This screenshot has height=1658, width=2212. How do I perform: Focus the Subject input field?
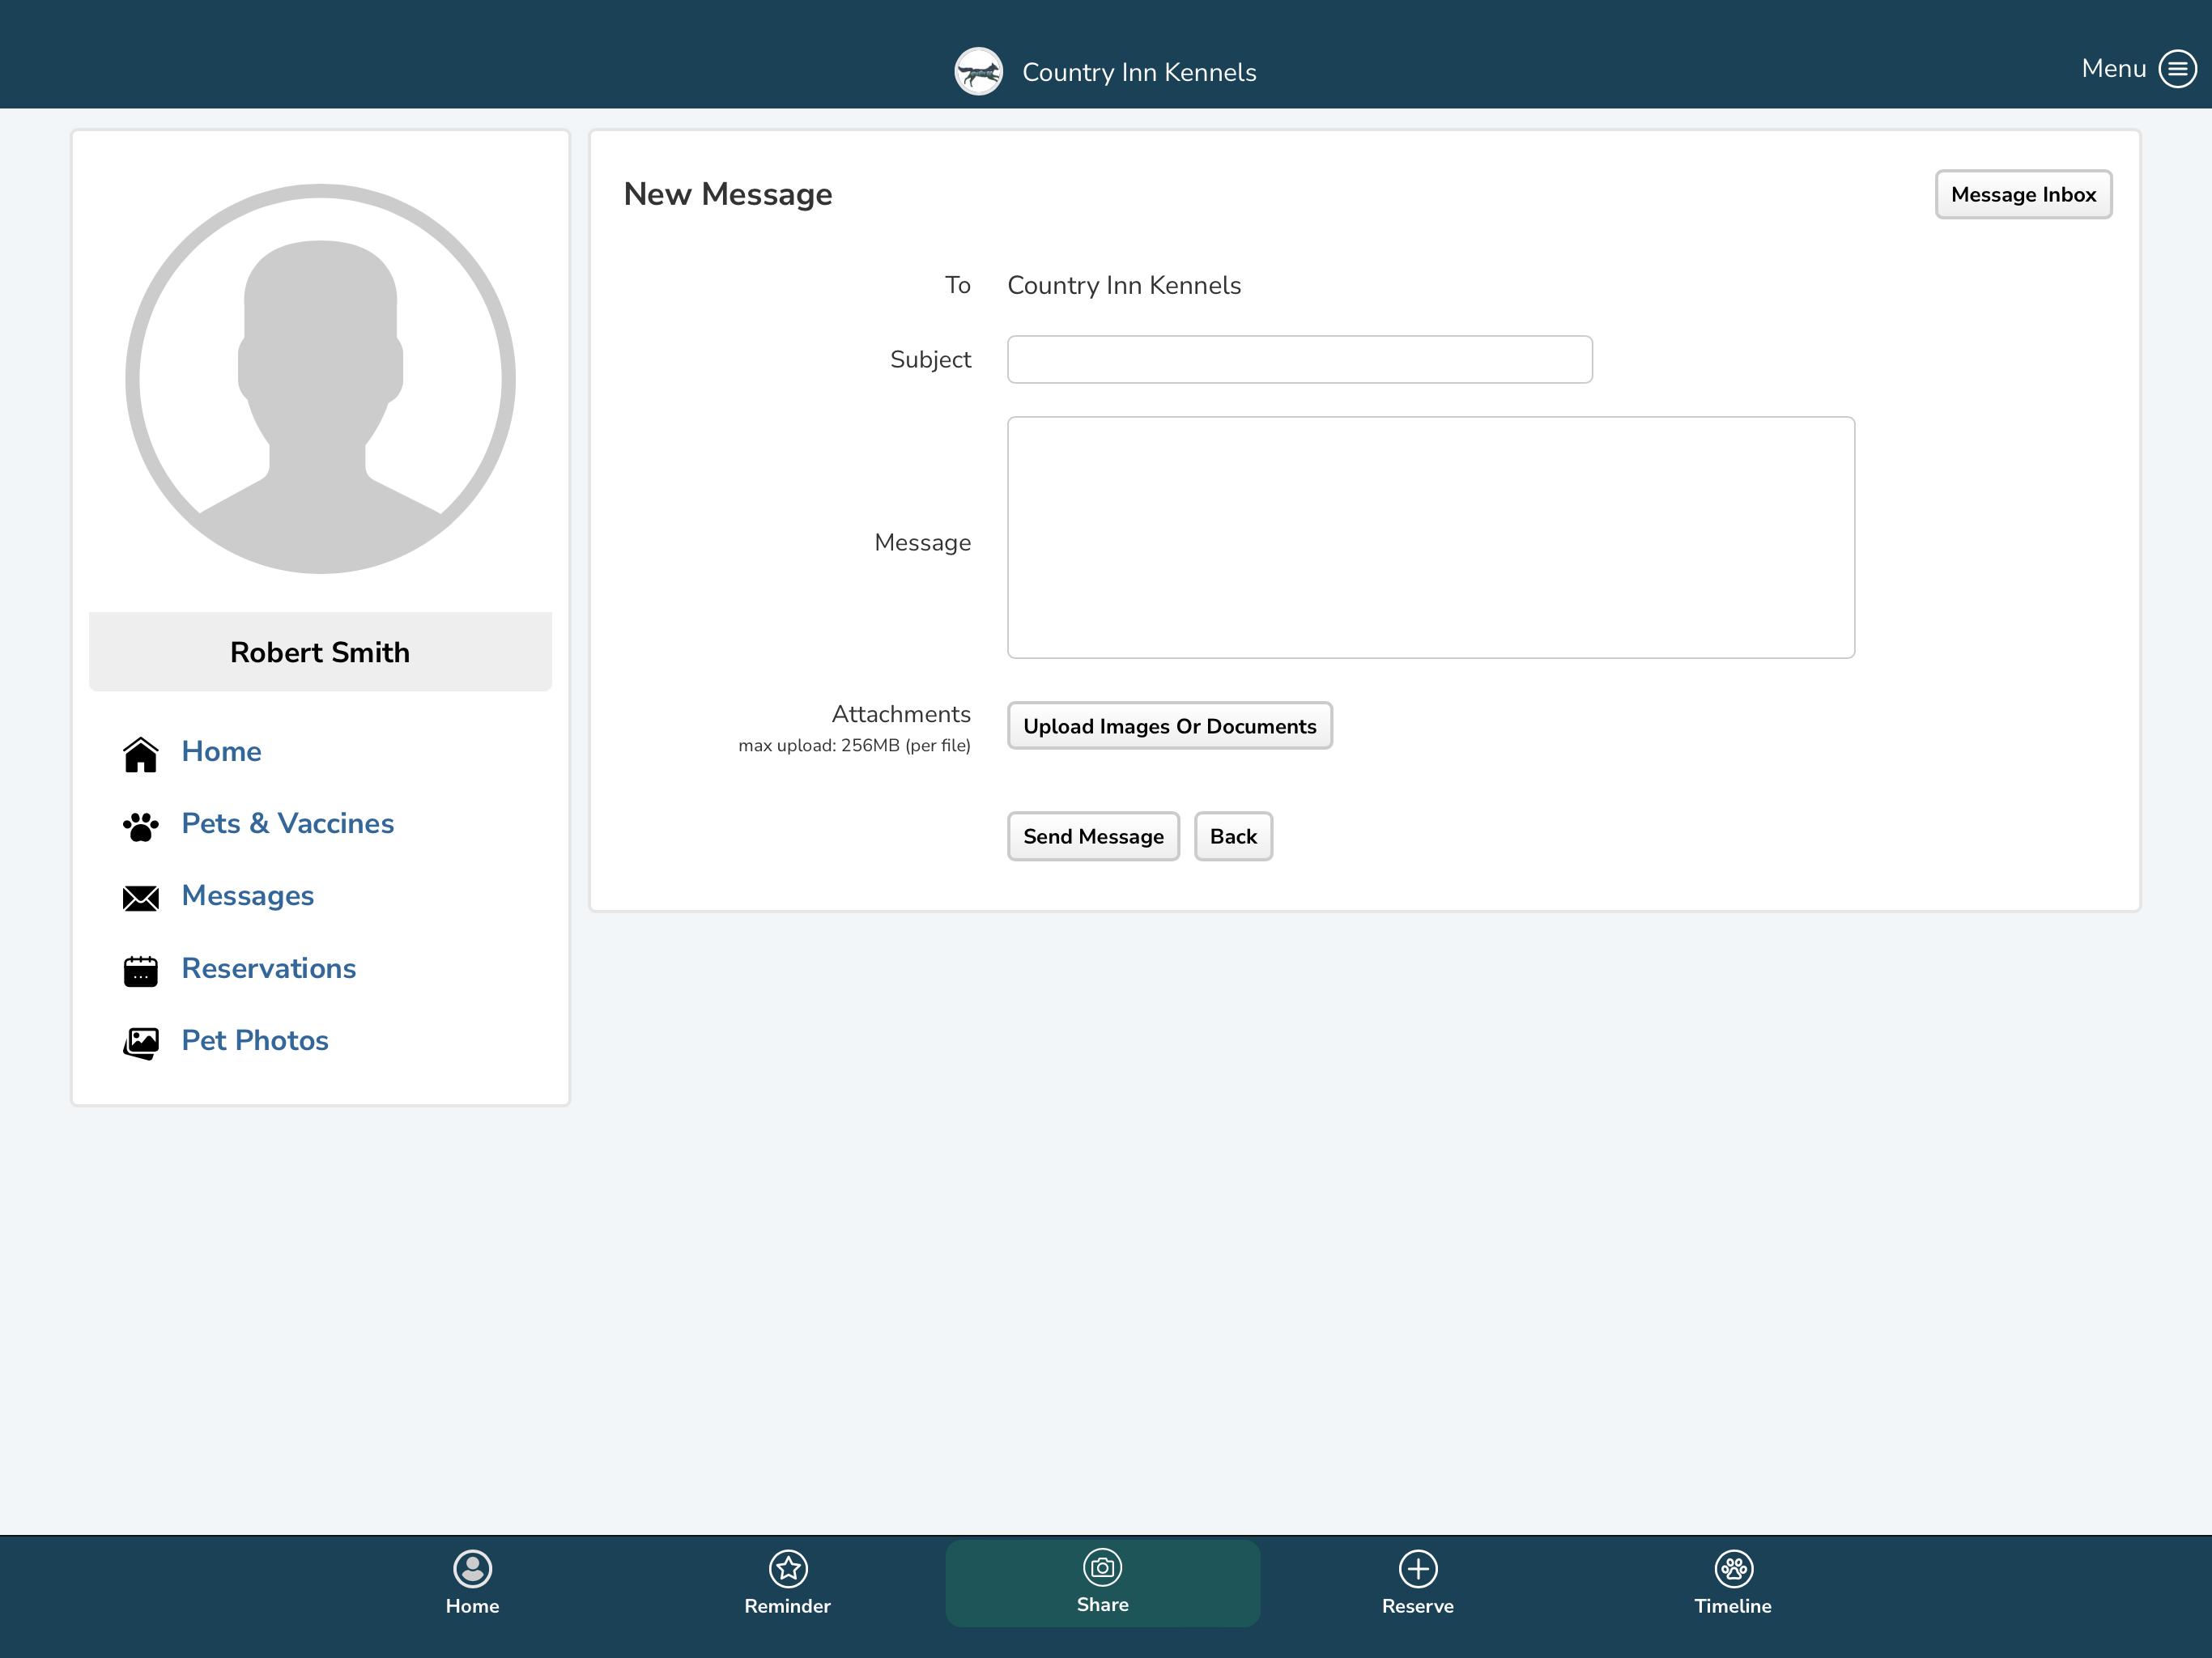click(1299, 359)
